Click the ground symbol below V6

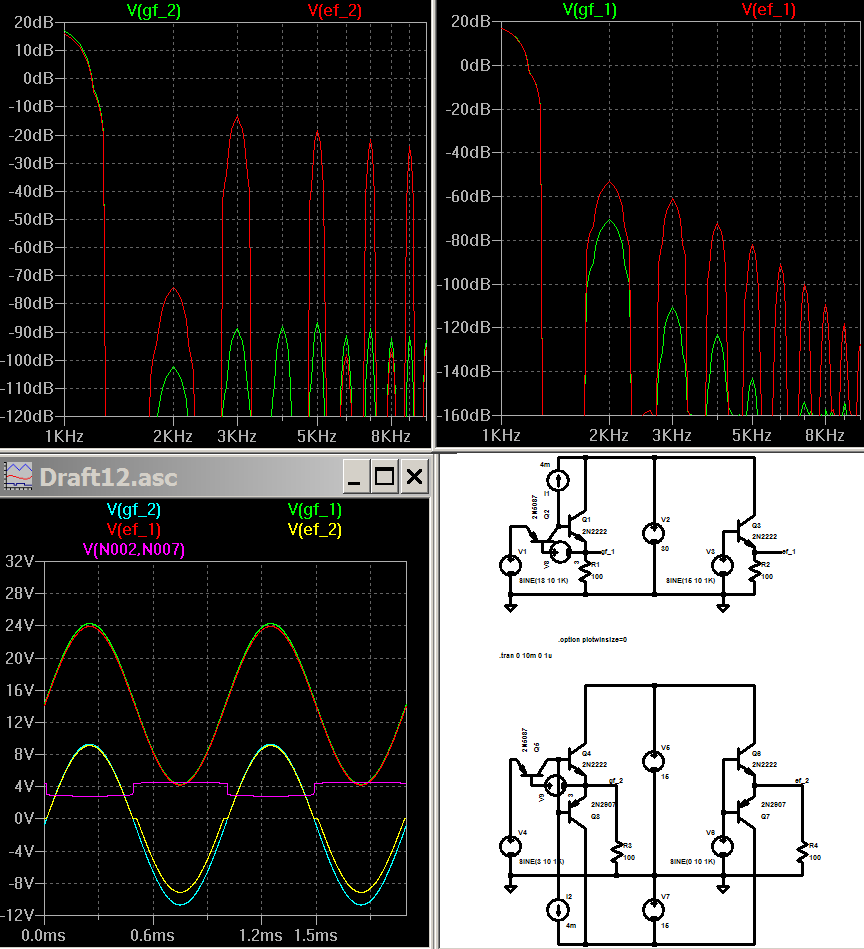[x=722, y=888]
